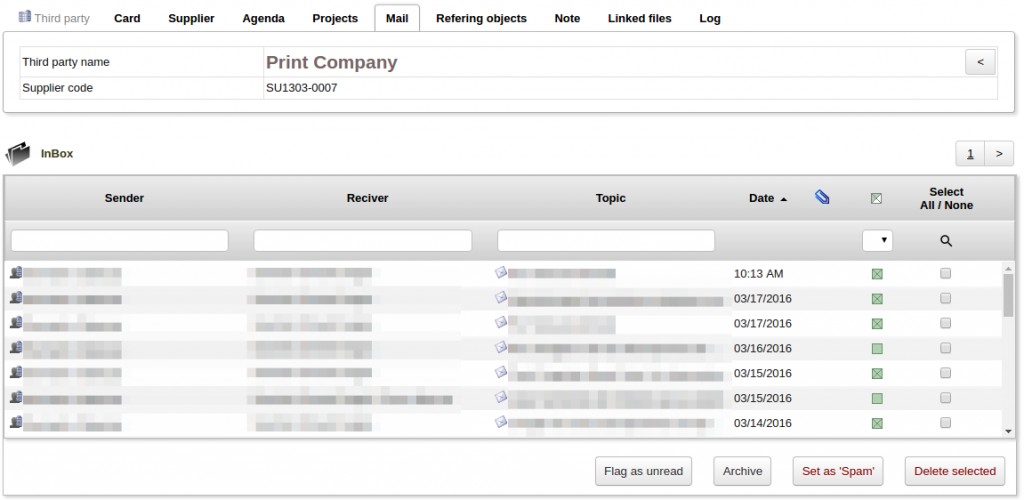The height and width of the screenshot is (500, 1024).
Task: Open the read-status filter dropdown
Action: (877, 241)
